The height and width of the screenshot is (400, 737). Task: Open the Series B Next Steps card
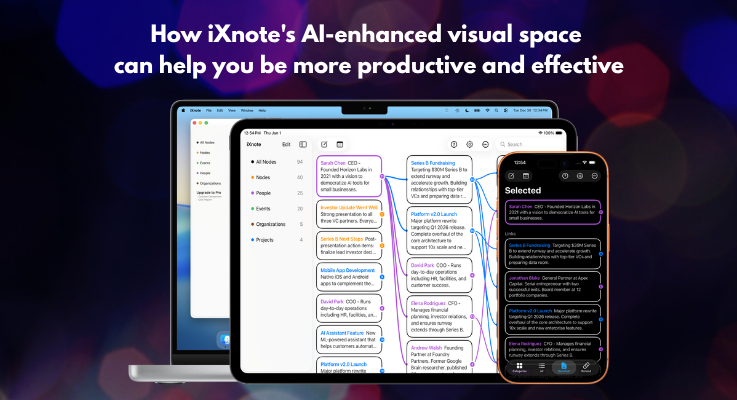349,245
